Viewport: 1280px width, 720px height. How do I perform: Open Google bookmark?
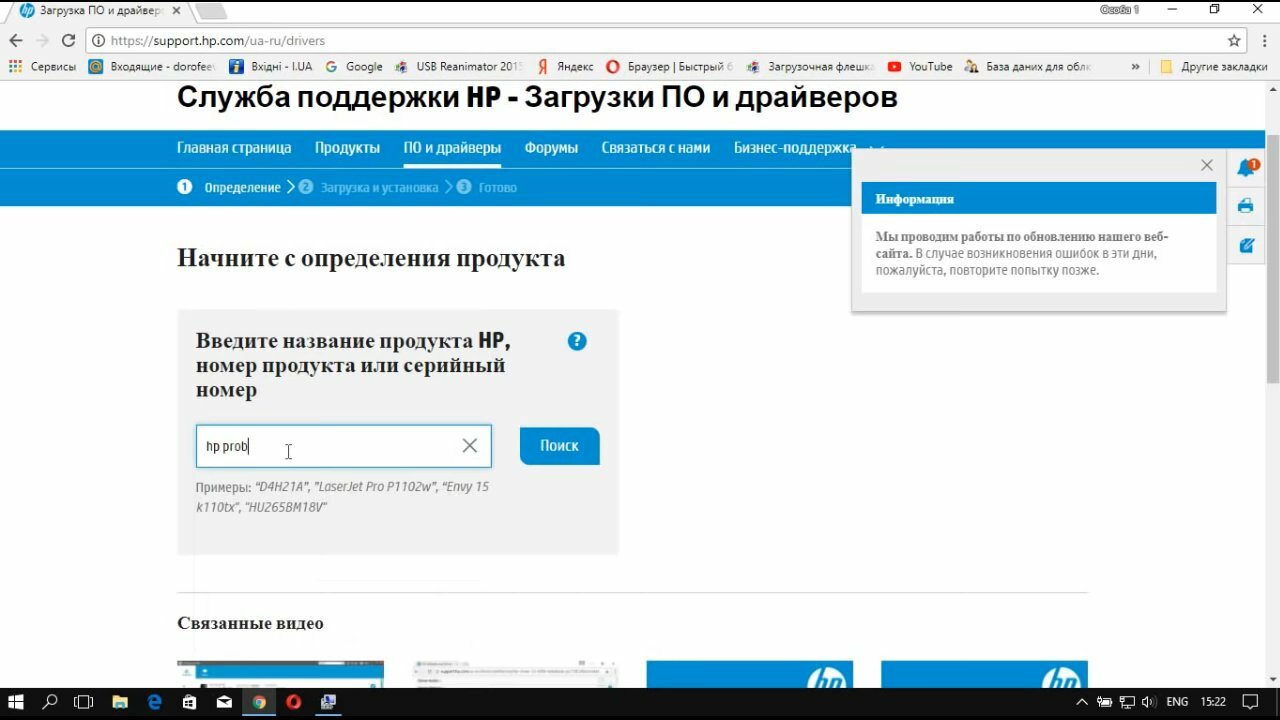pos(354,67)
